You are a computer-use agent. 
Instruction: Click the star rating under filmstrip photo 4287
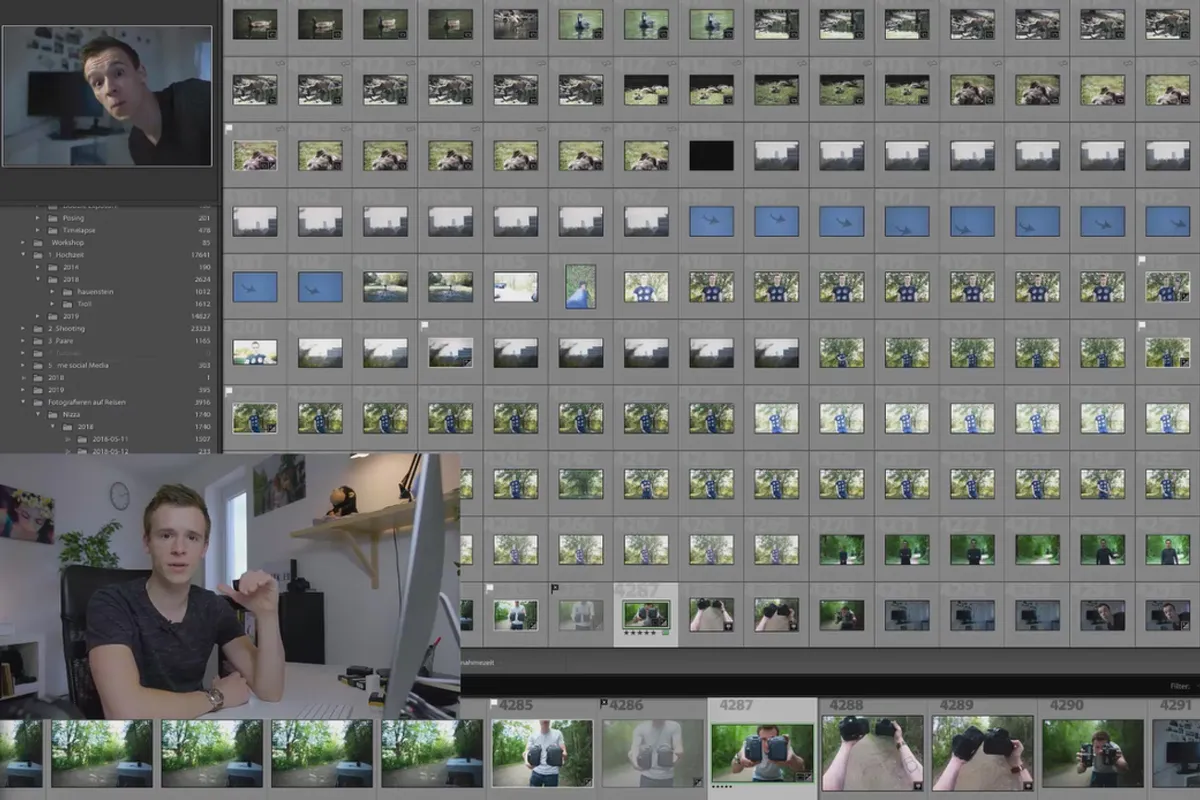[723, 786]
